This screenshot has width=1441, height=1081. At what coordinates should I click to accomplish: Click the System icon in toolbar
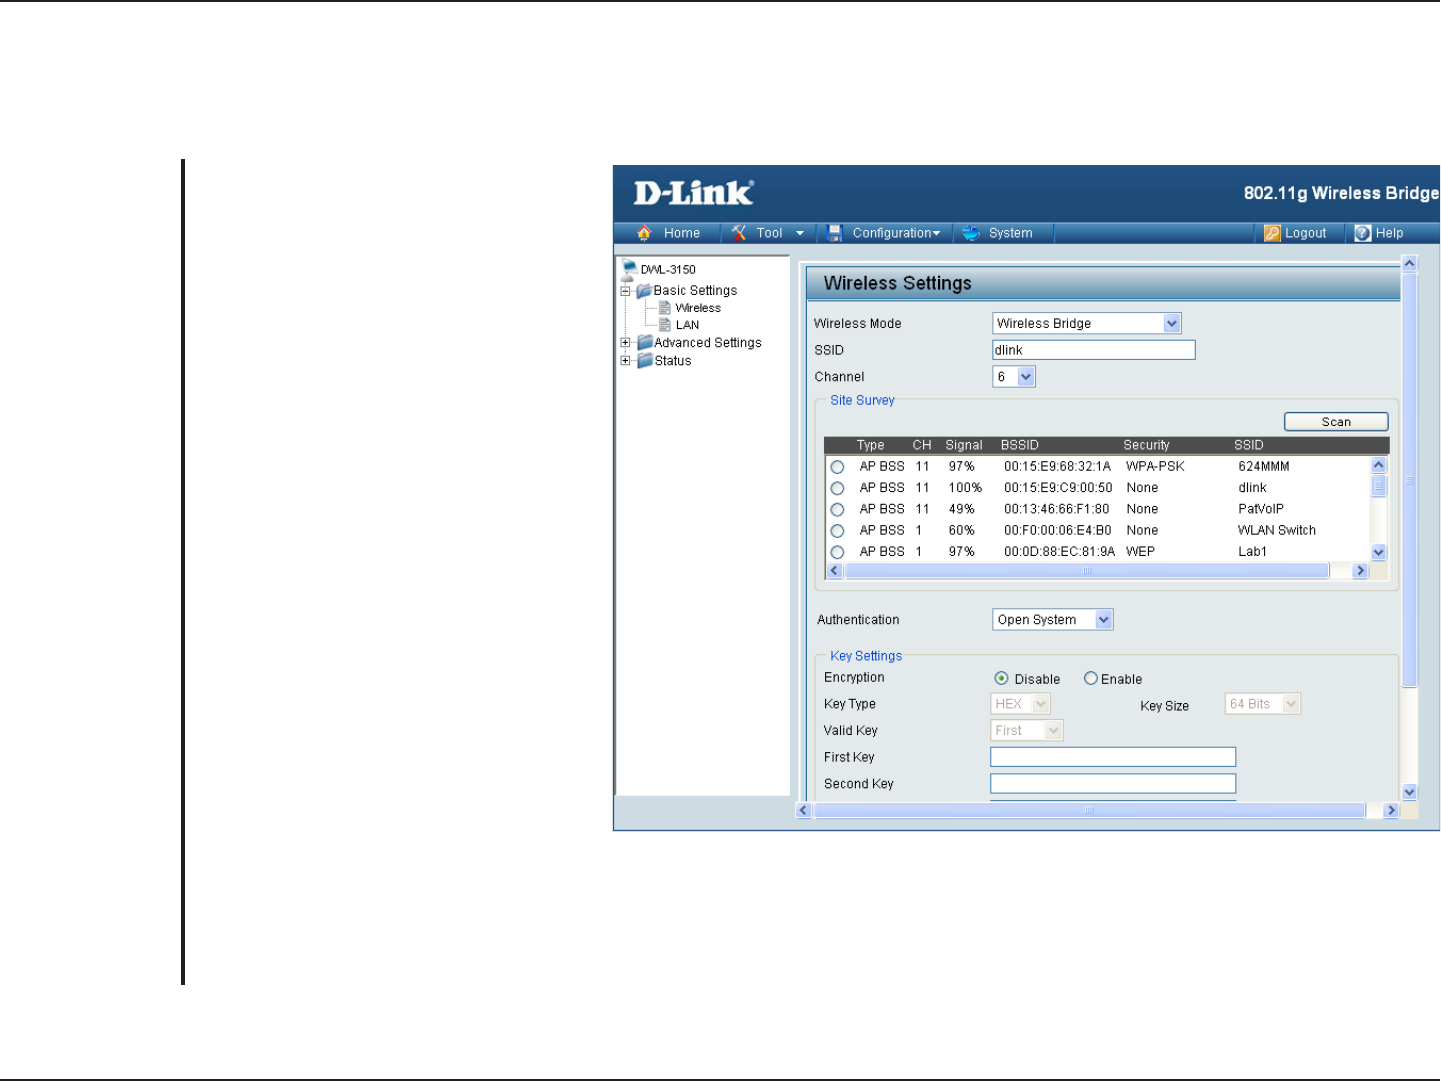[970, 233]
